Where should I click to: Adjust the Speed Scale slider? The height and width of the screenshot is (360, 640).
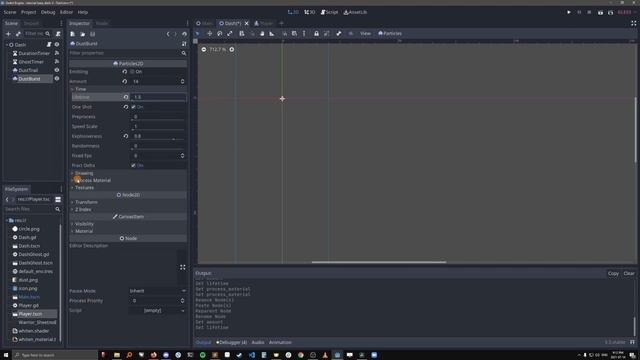point(158,130)
